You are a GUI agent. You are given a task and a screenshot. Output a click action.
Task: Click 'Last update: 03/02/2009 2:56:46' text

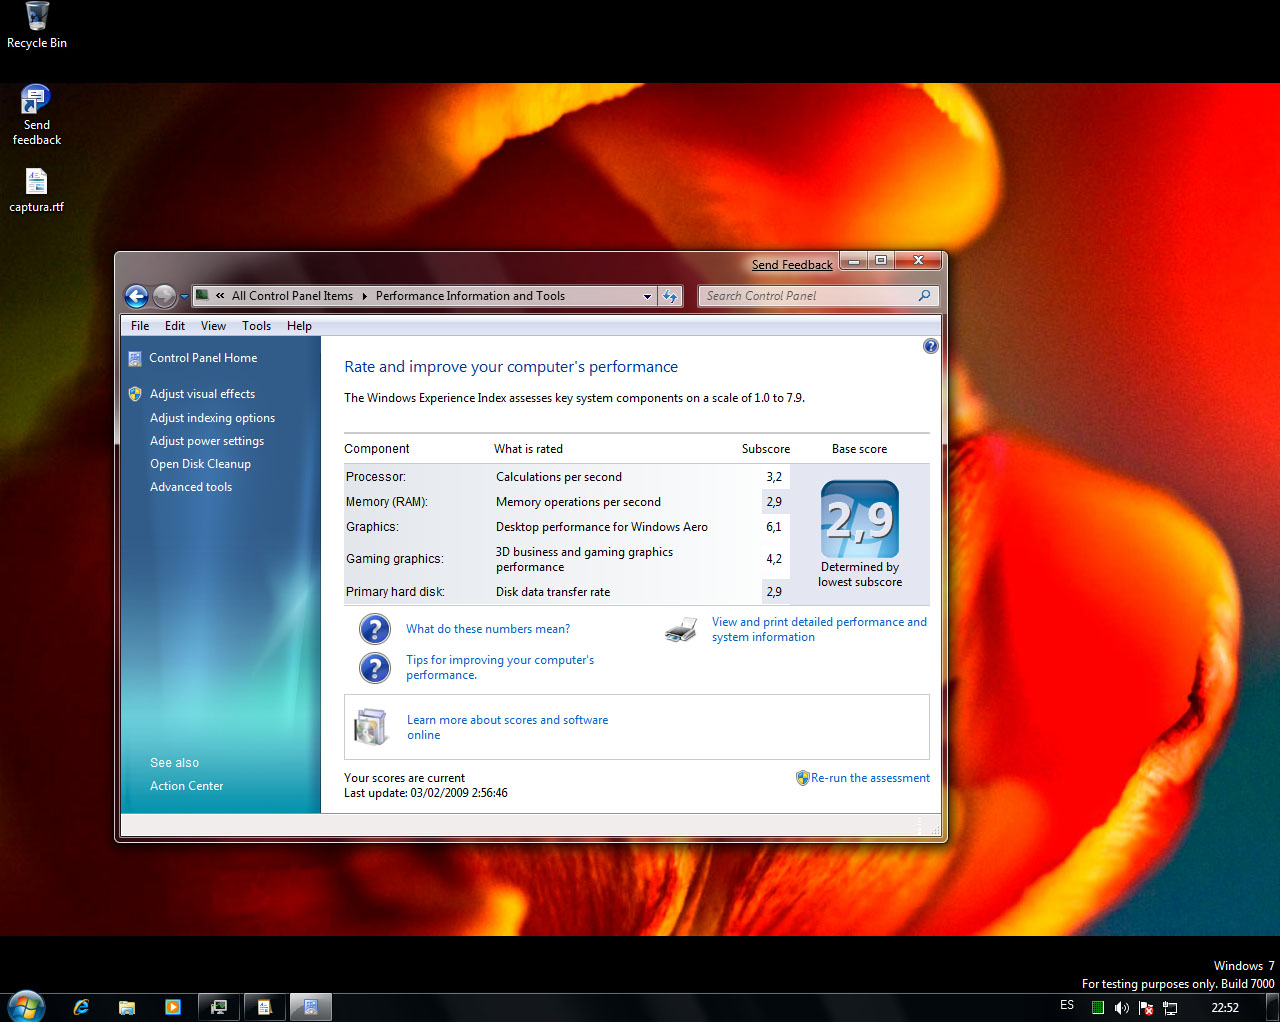(426, 793)
